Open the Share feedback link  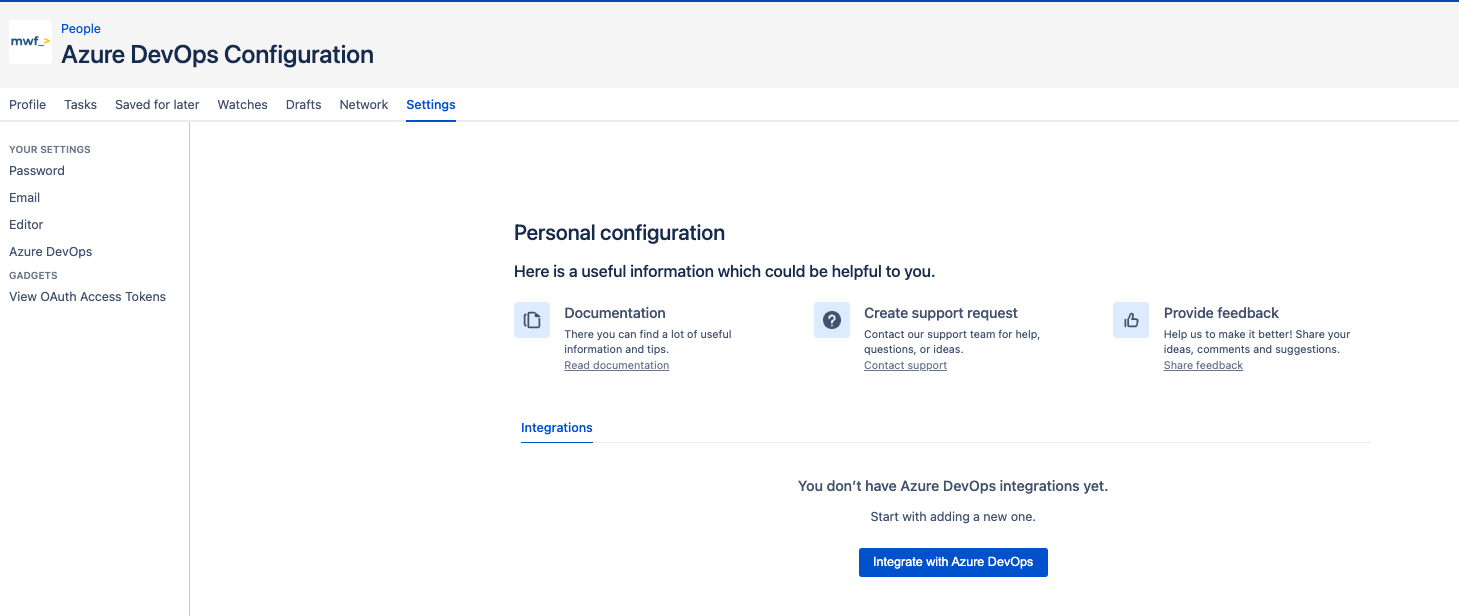(x=1203, y=365)
